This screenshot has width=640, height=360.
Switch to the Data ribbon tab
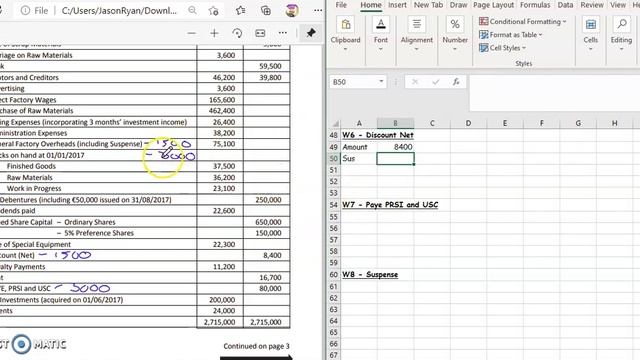(565, 5)
